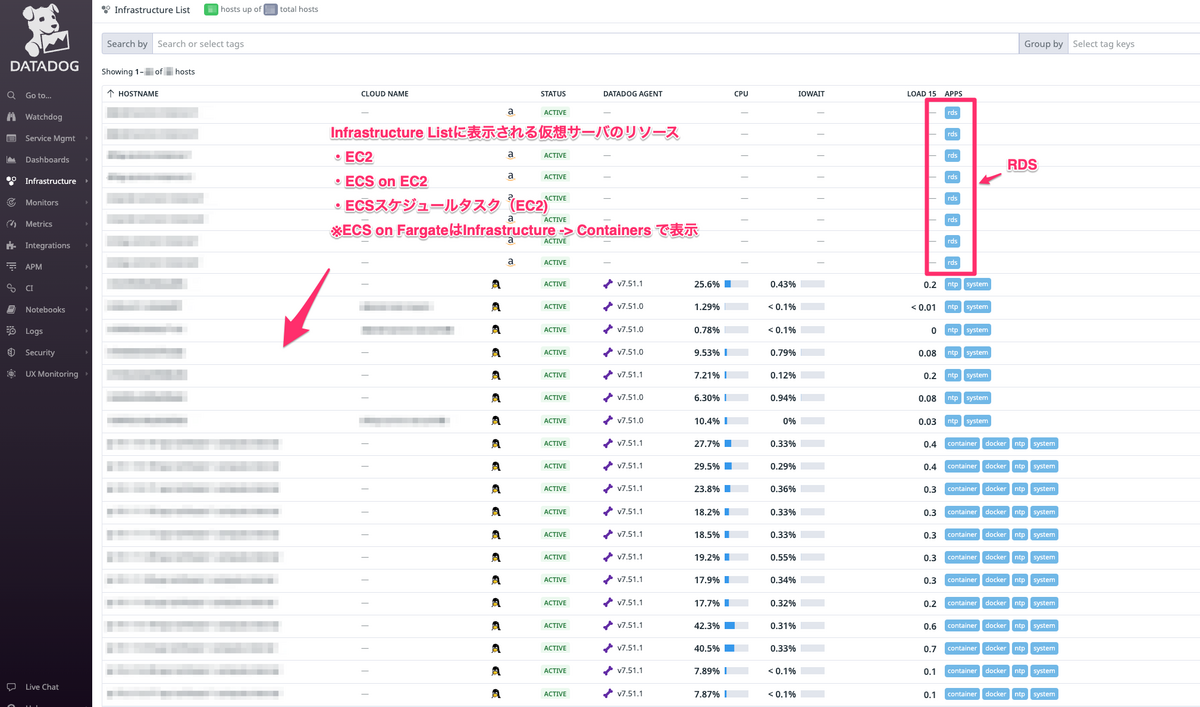
Task: Click the CPU bar showing 29.5%
Action: [x=736, y=467]
